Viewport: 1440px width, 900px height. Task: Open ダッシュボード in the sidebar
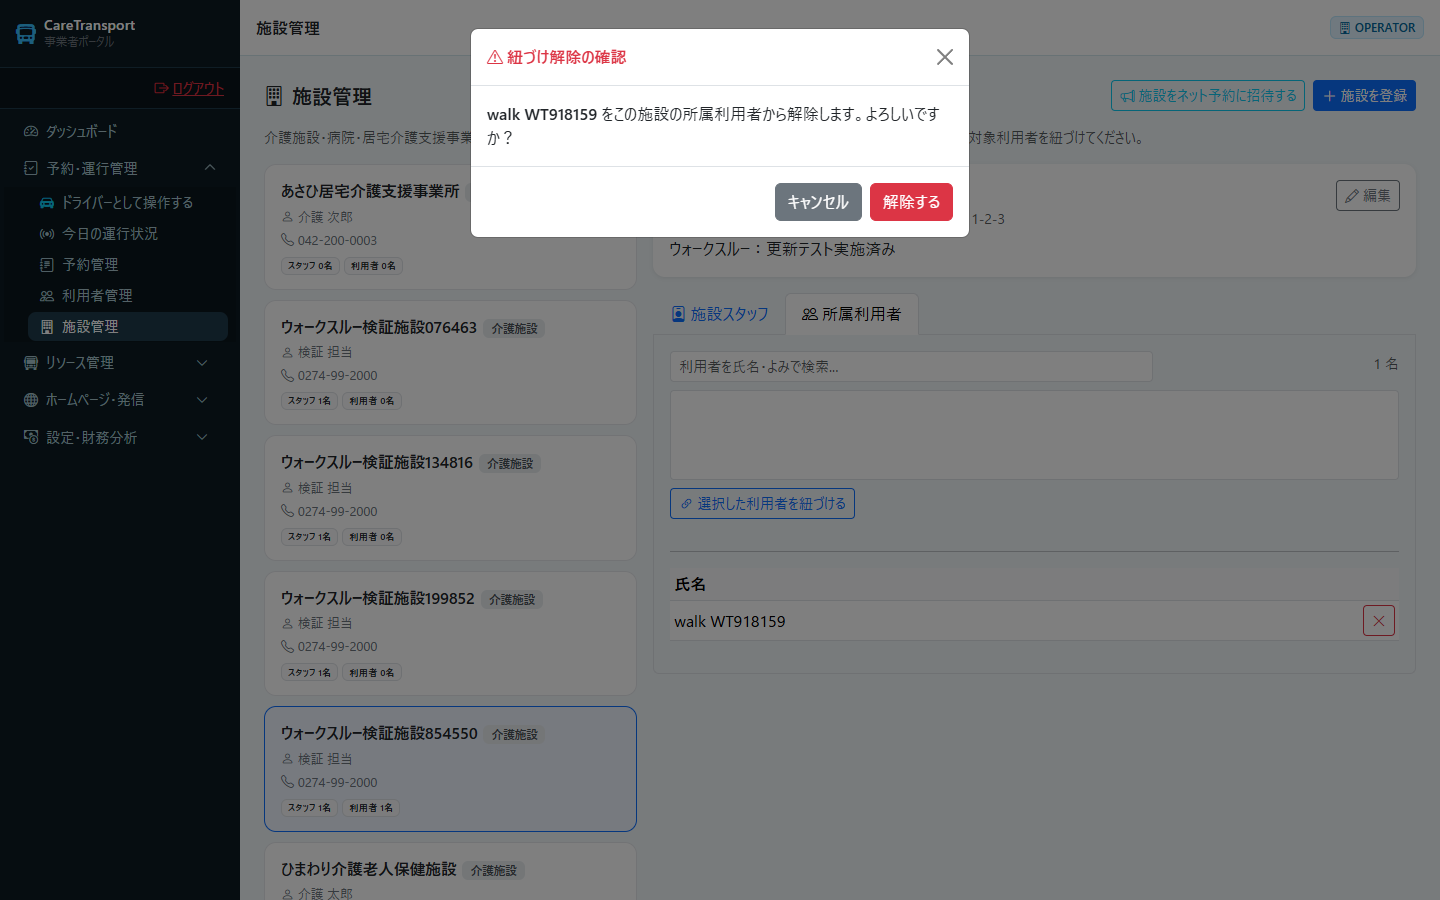[120, 131]
